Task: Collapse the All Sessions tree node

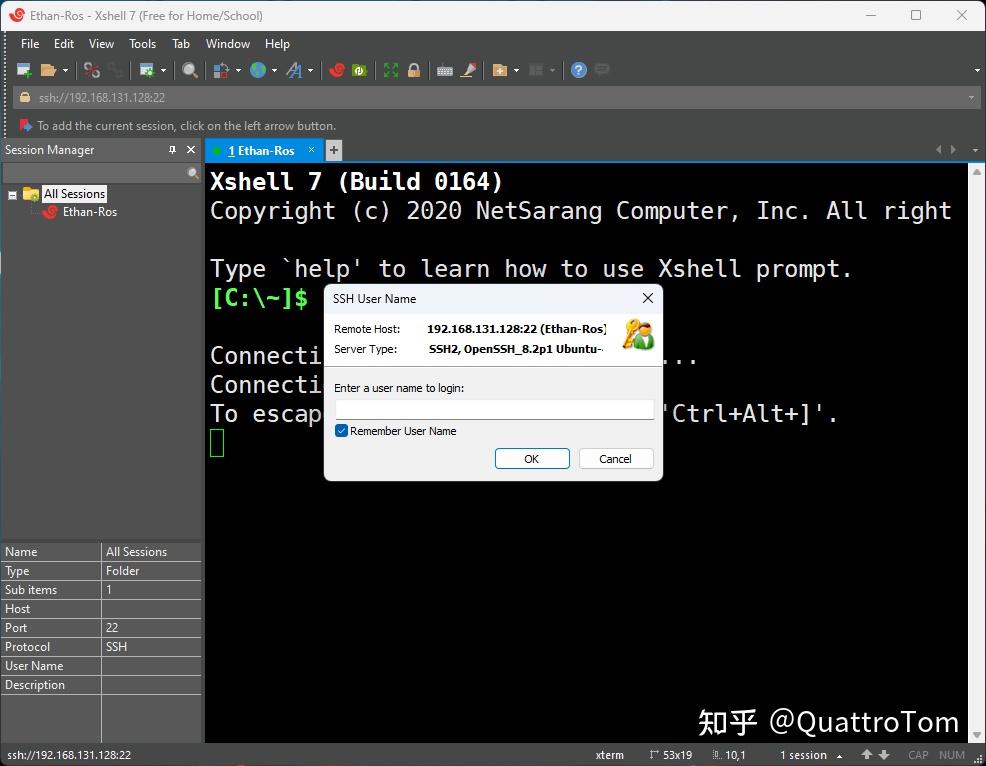Action: [12, 195]
